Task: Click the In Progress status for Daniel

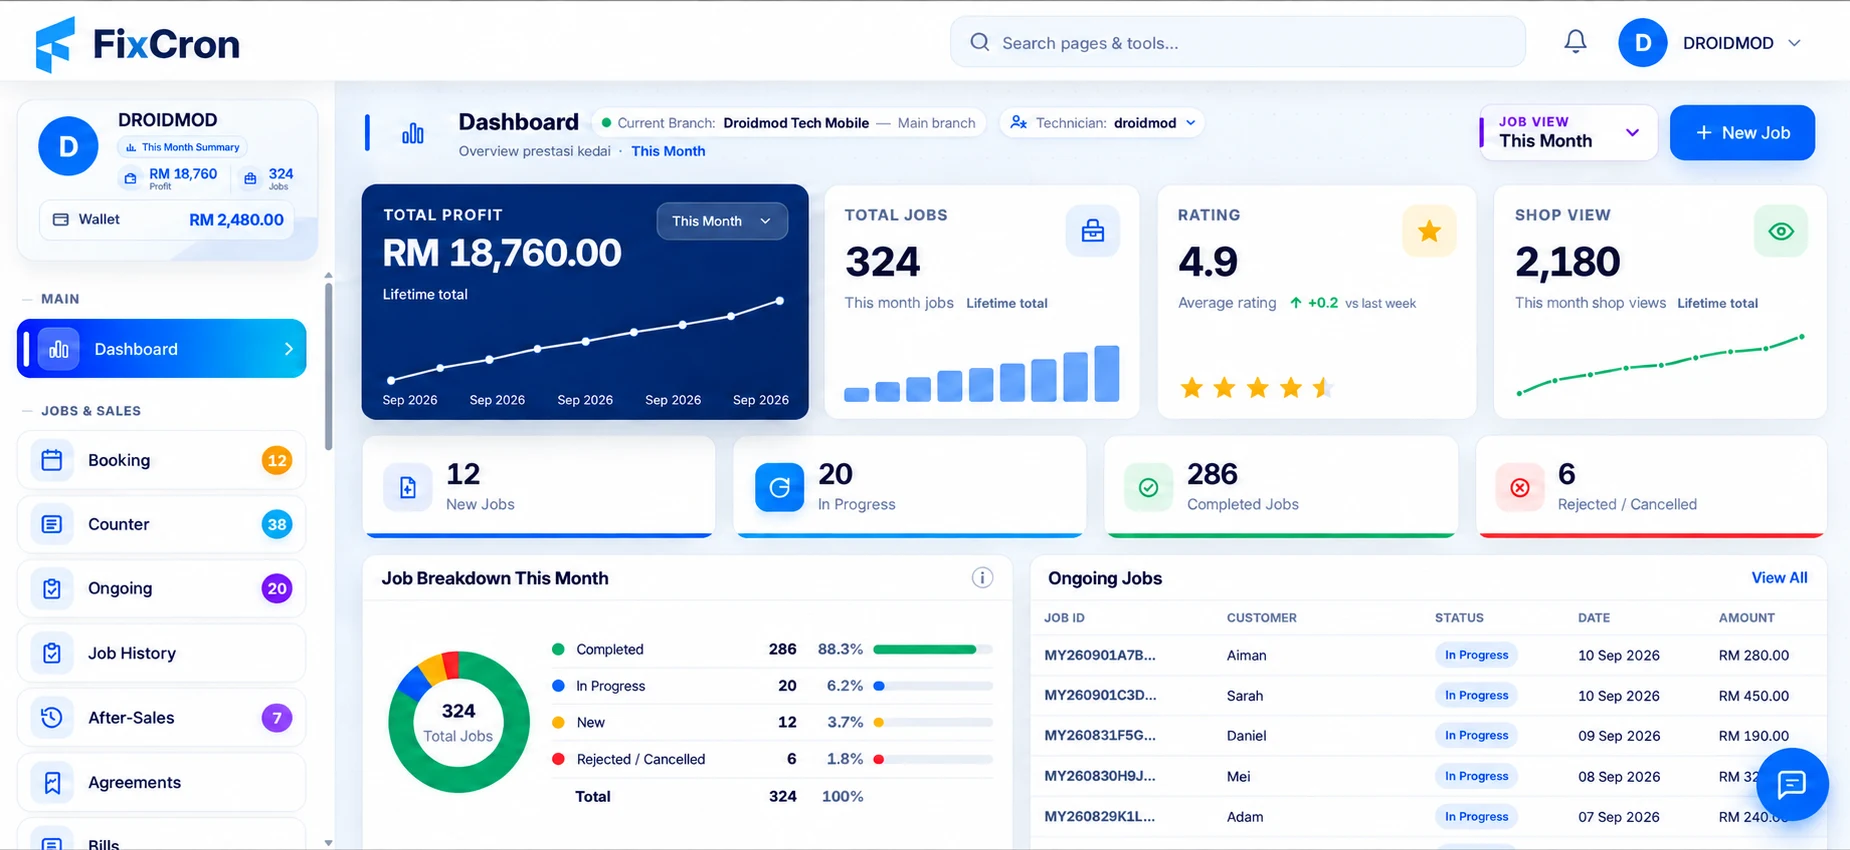Action: click(x=1476, y=735)
